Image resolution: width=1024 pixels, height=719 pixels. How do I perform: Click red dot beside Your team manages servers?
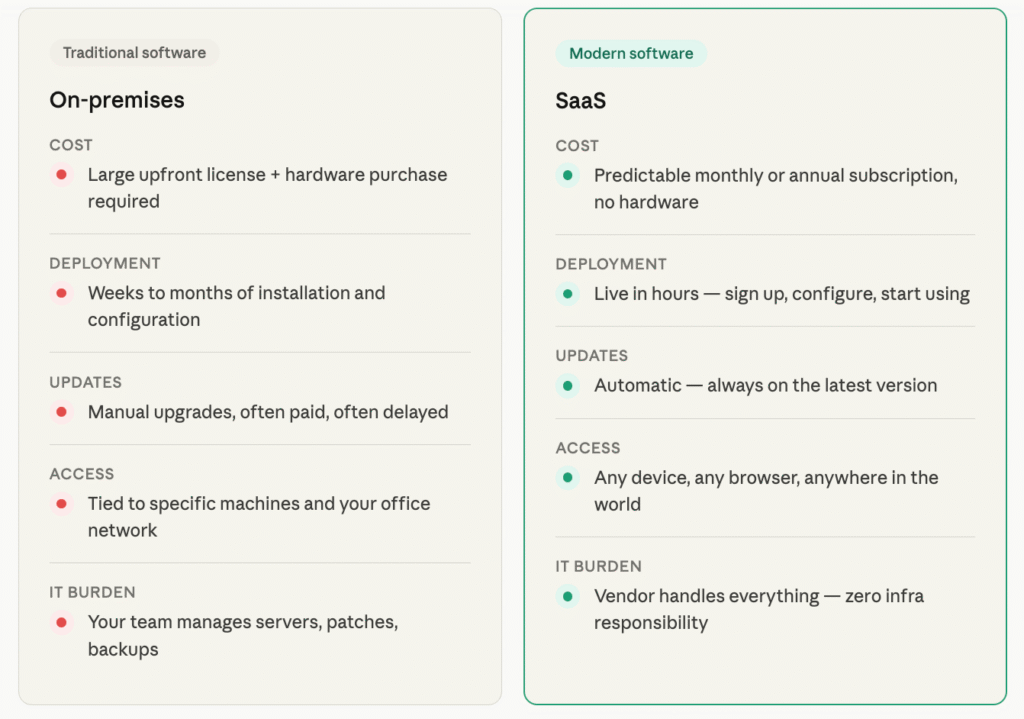pos(61,622)
